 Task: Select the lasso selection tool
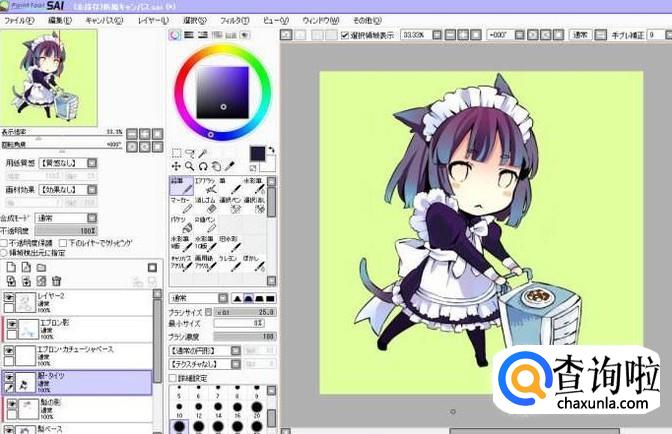pos(189,153)
